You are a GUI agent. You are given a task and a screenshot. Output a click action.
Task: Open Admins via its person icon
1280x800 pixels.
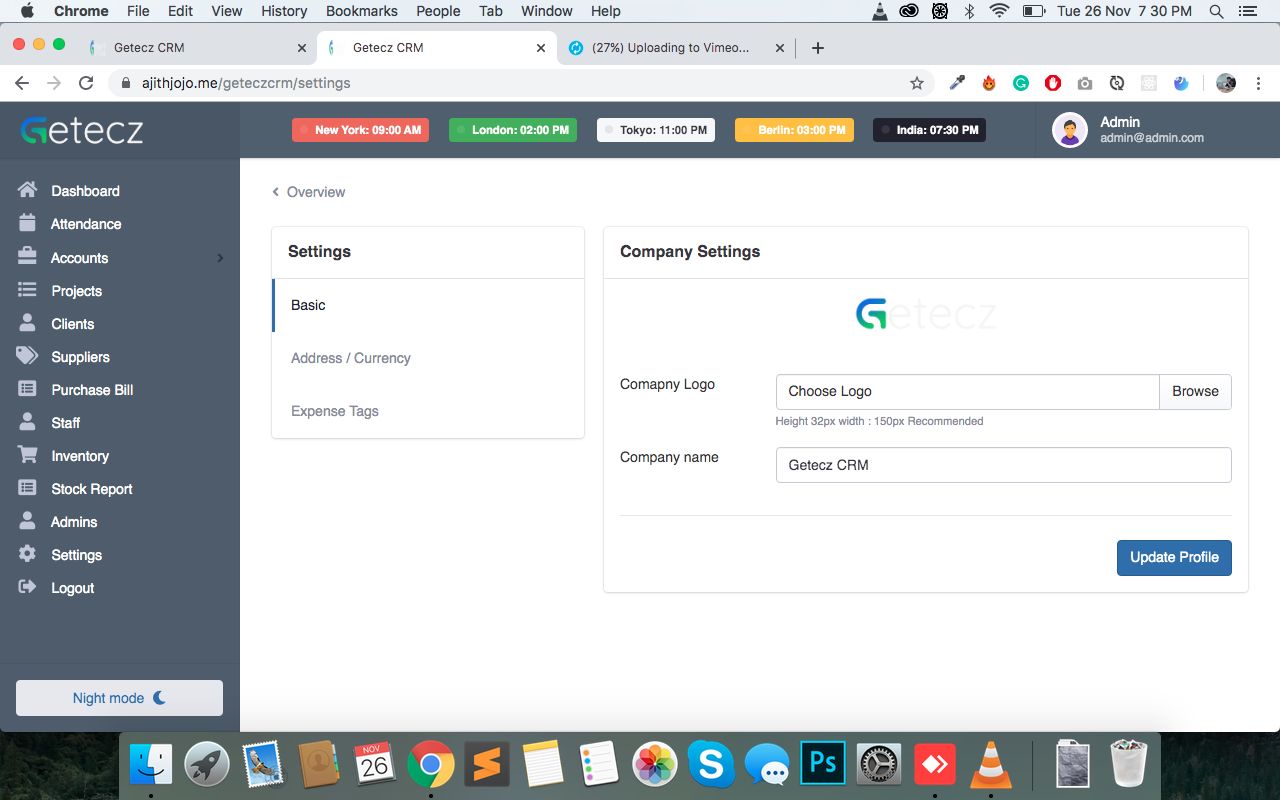[x=27, y=521]
